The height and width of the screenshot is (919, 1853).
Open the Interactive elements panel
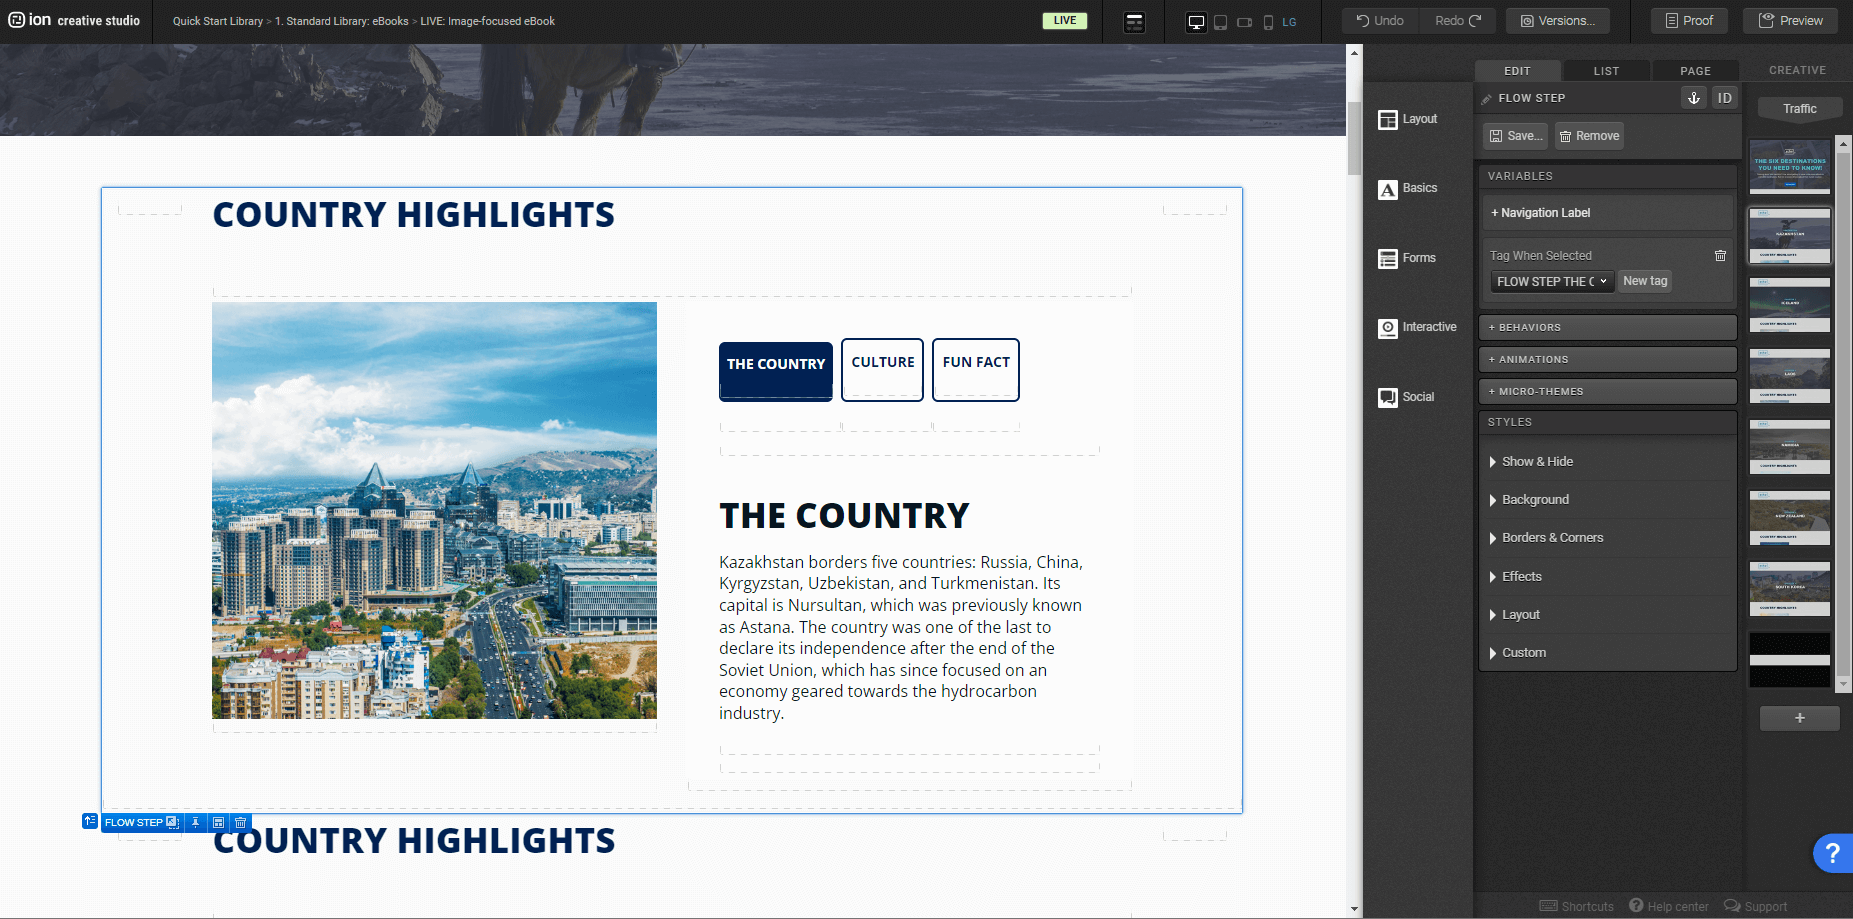click(x=1417, y=328)
